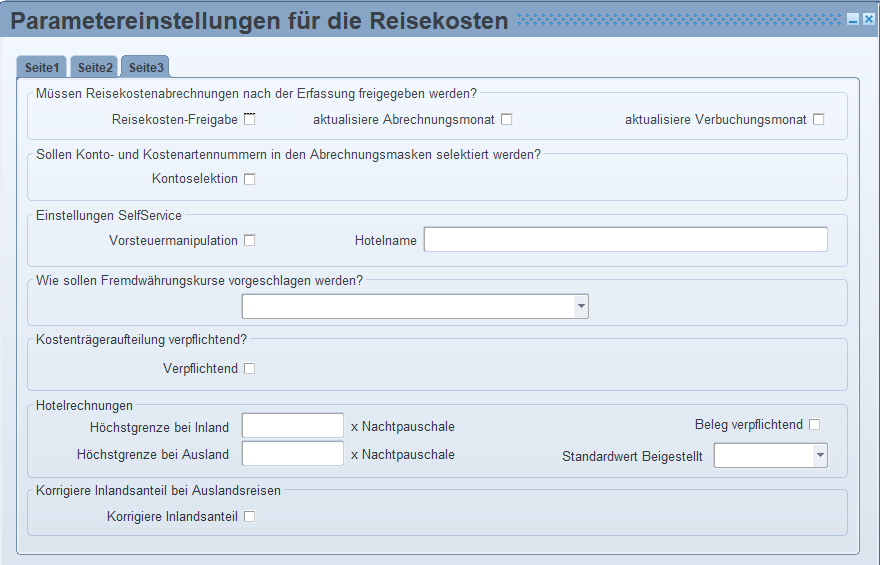Expand the Standardwert Beigestellt dropdown
The width and height of the screenshot is (880, 565).
pos(820,455)
